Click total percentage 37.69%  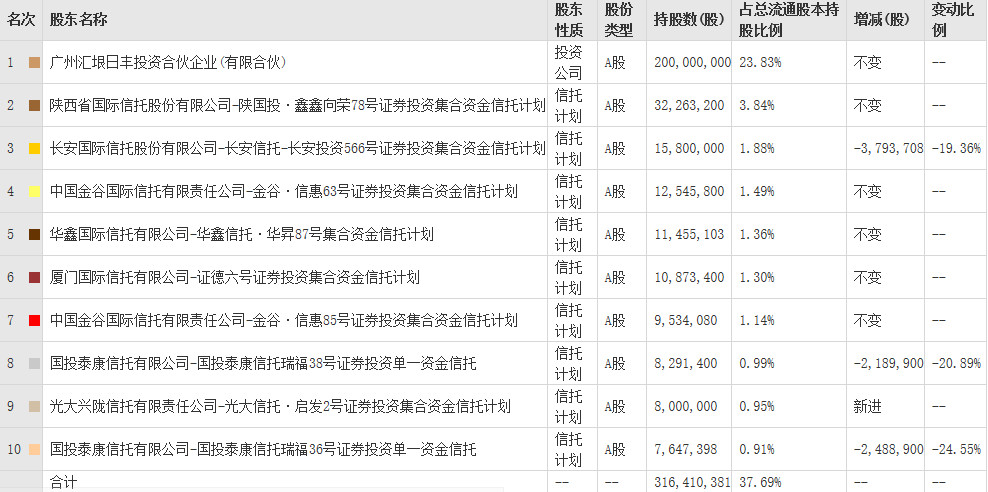click(761, 483)
